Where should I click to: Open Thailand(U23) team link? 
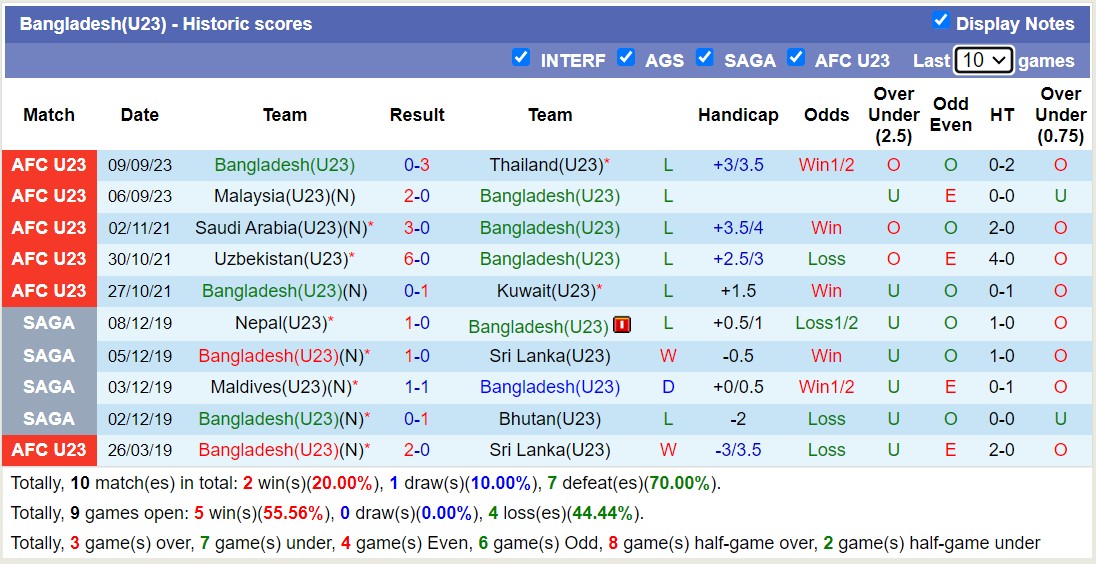(x=546, y=165)
